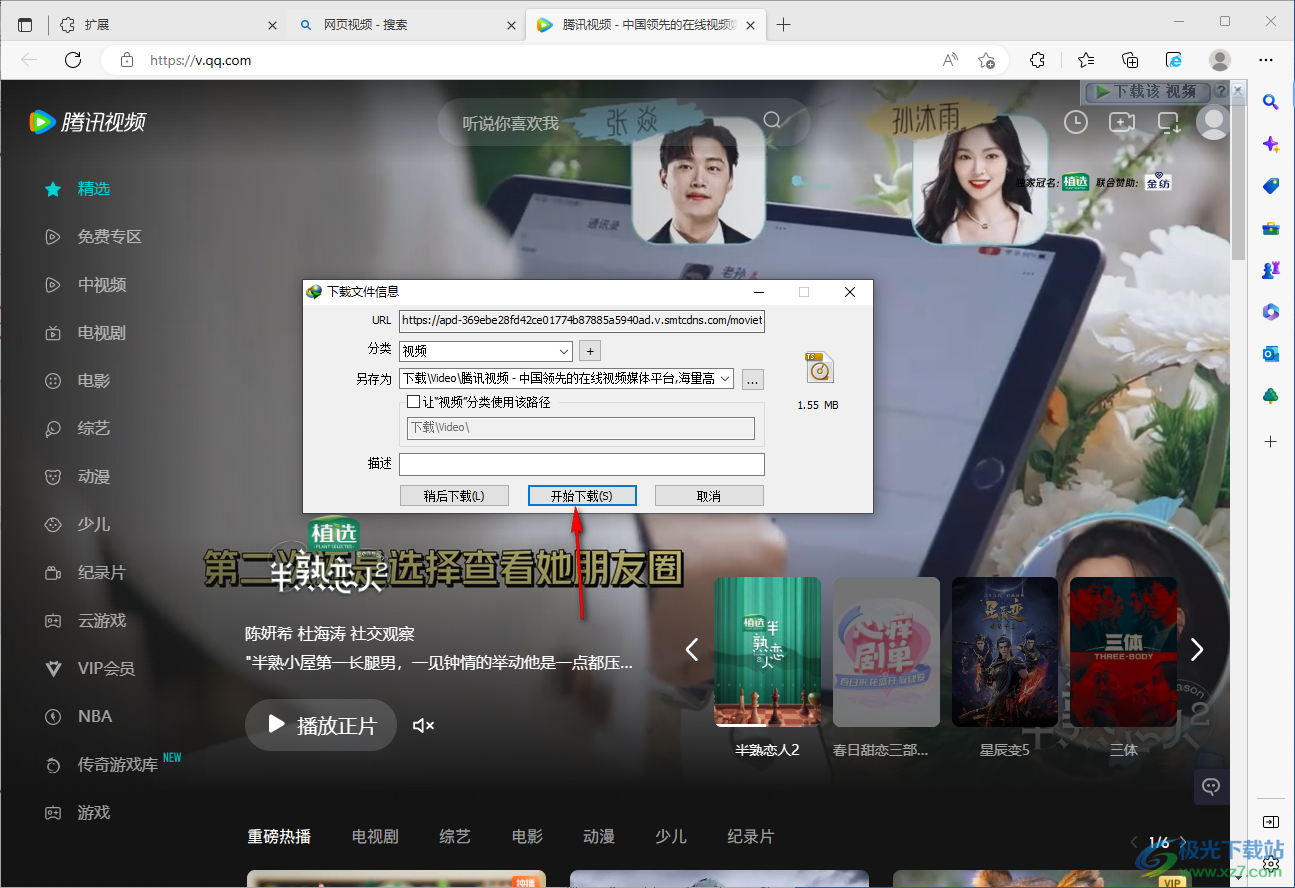Open the watch history clock icon

1075,122
